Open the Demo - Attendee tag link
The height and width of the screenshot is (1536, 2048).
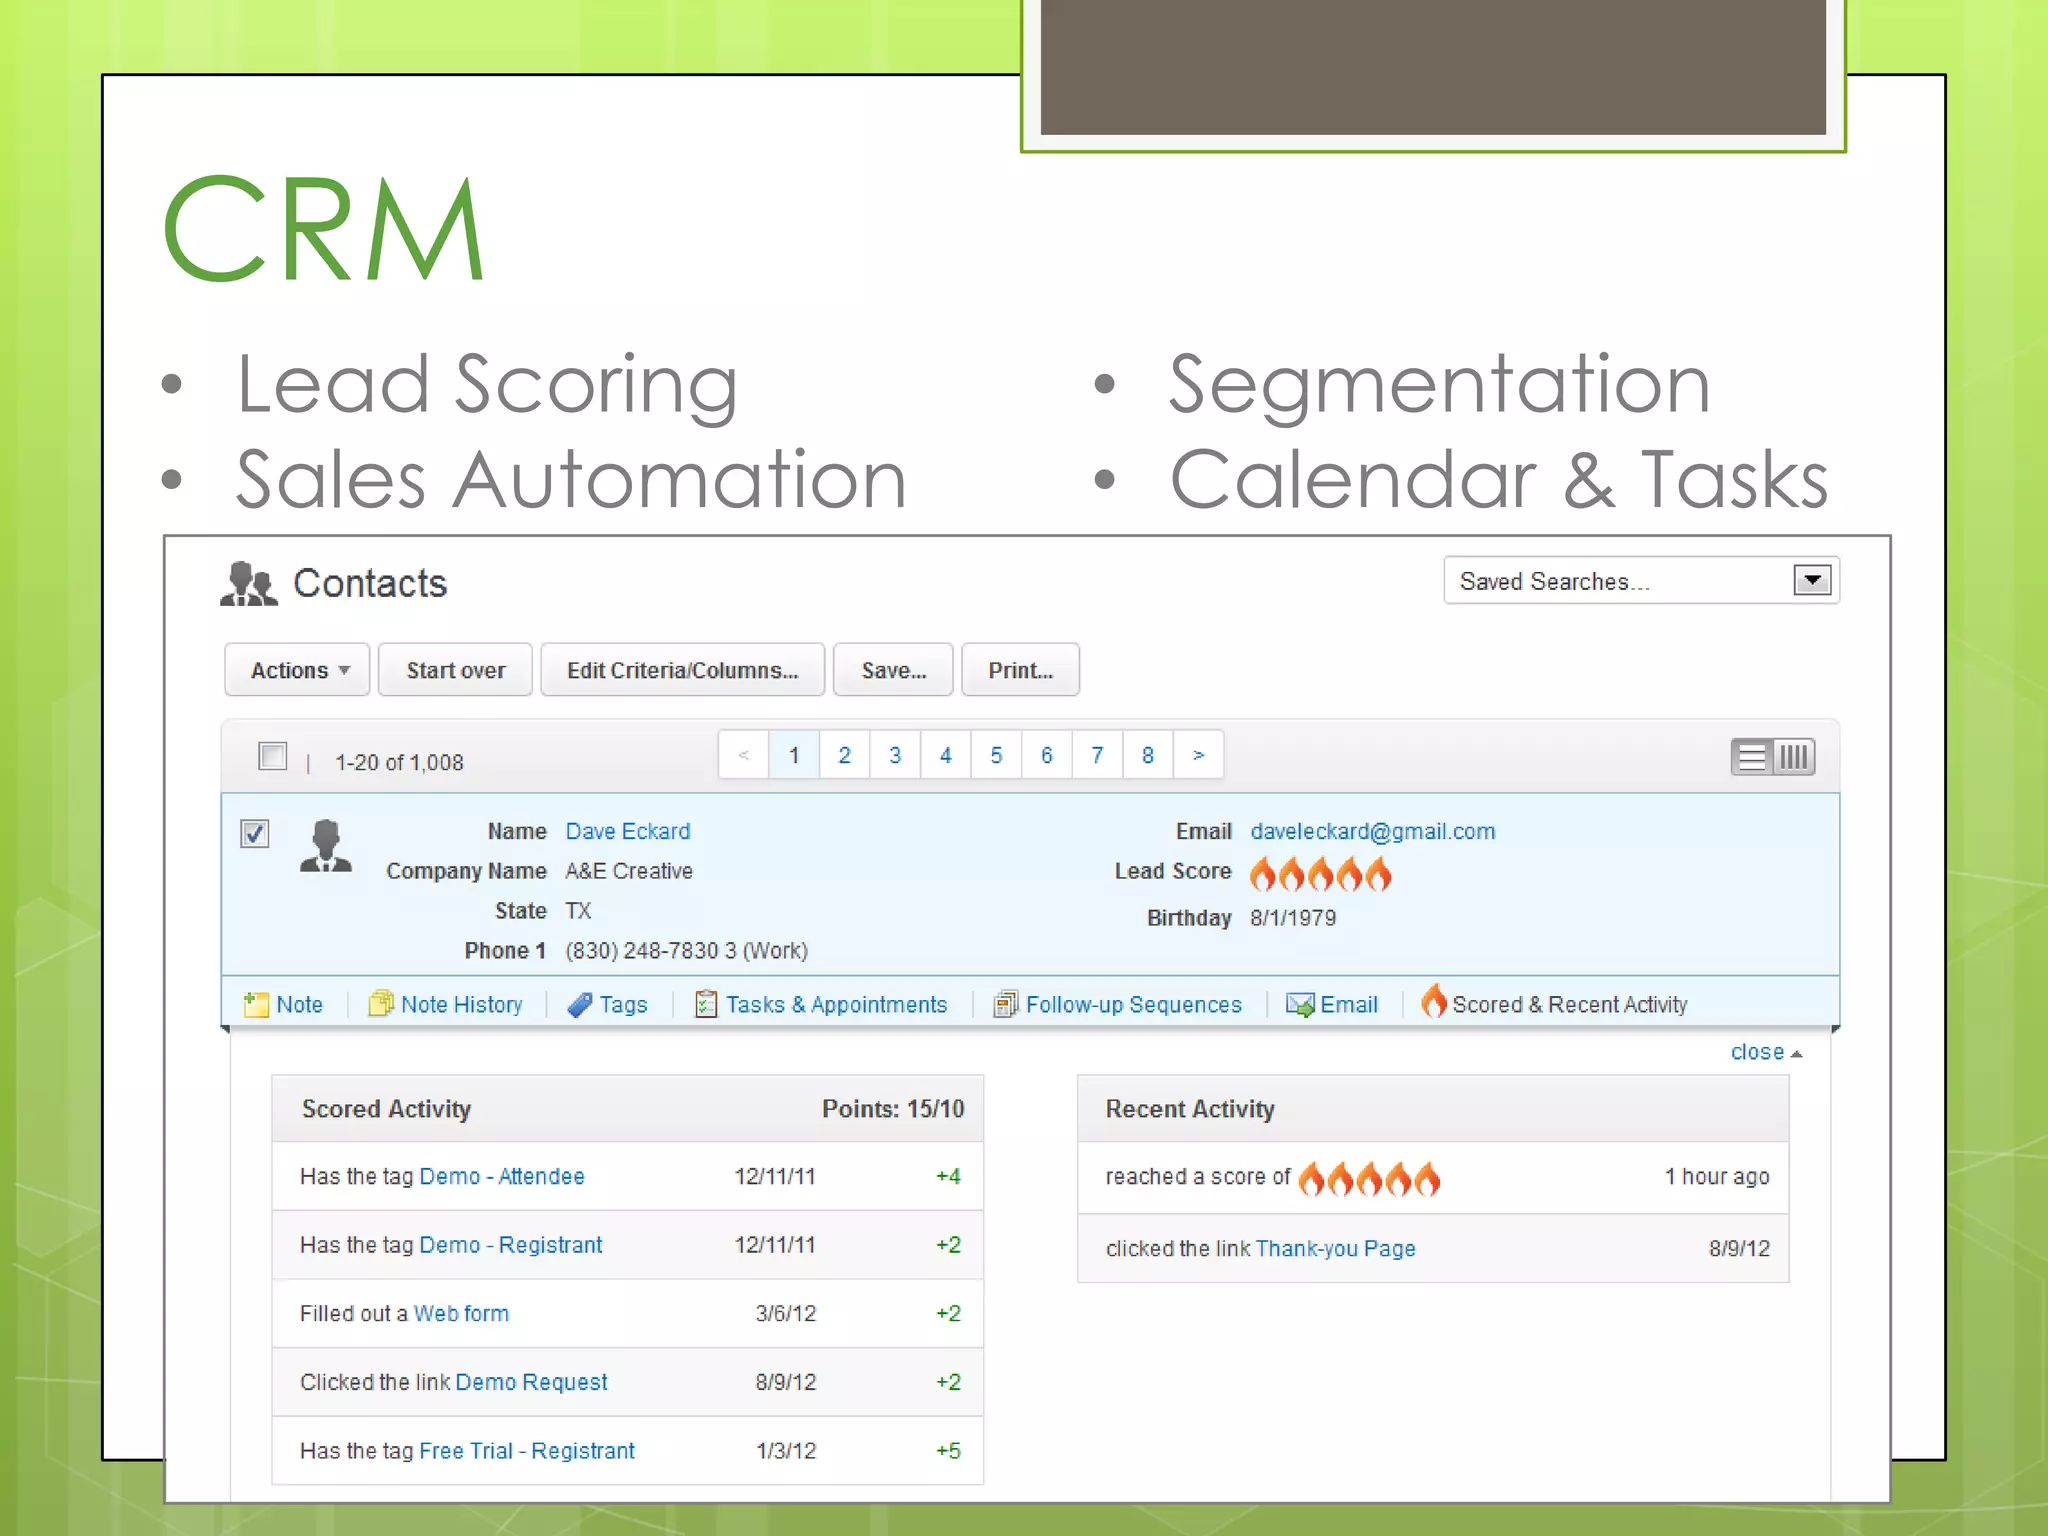point(502,1176)
